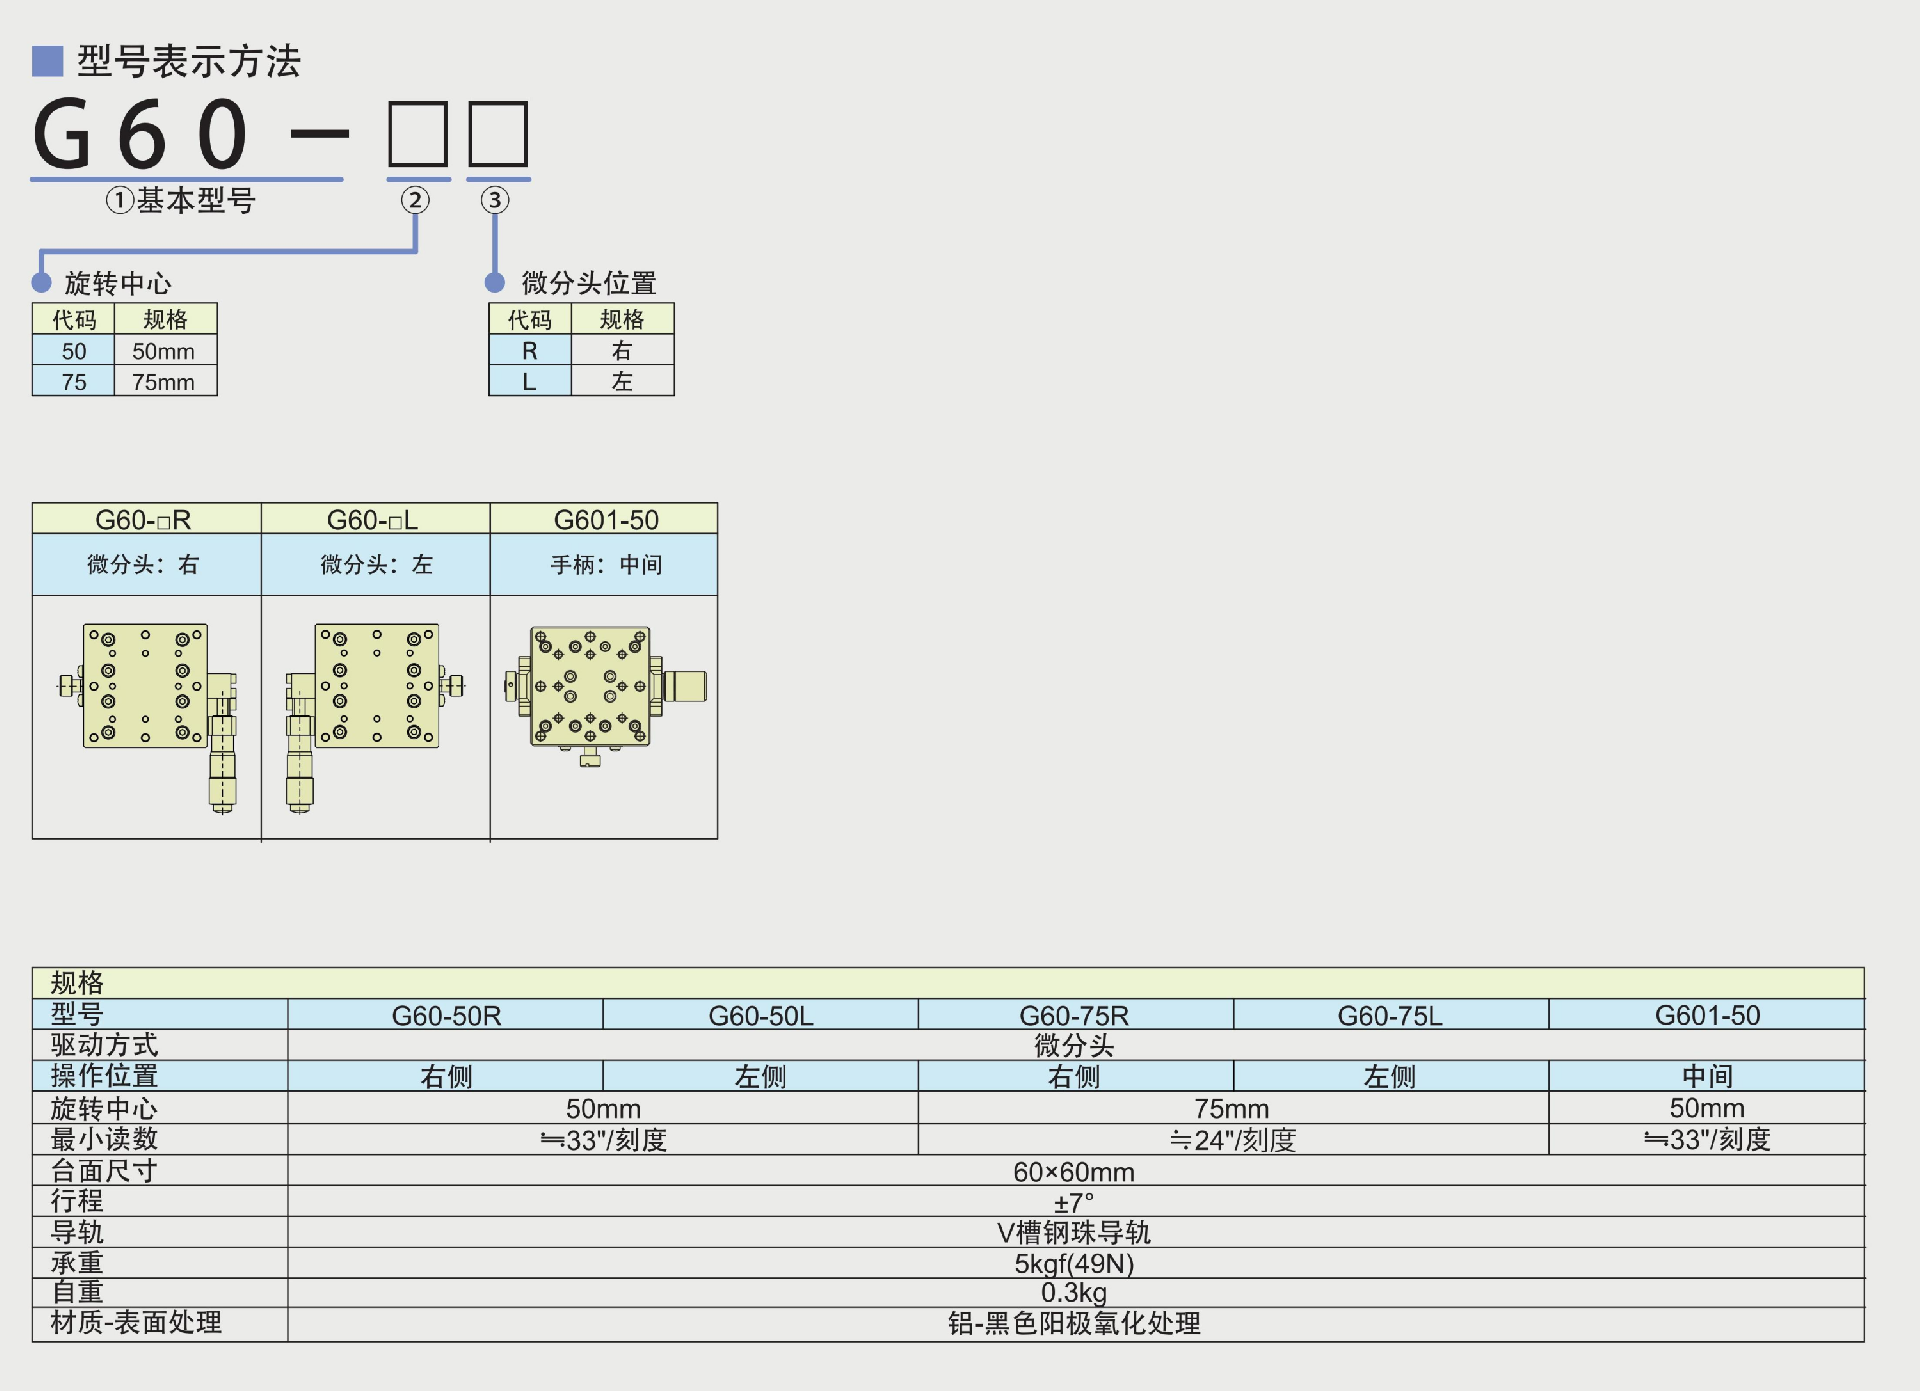Click the blue dot beside 旋转中心
The width and height of the screenshot is (1920, 1391).
[x=41, y=282]
